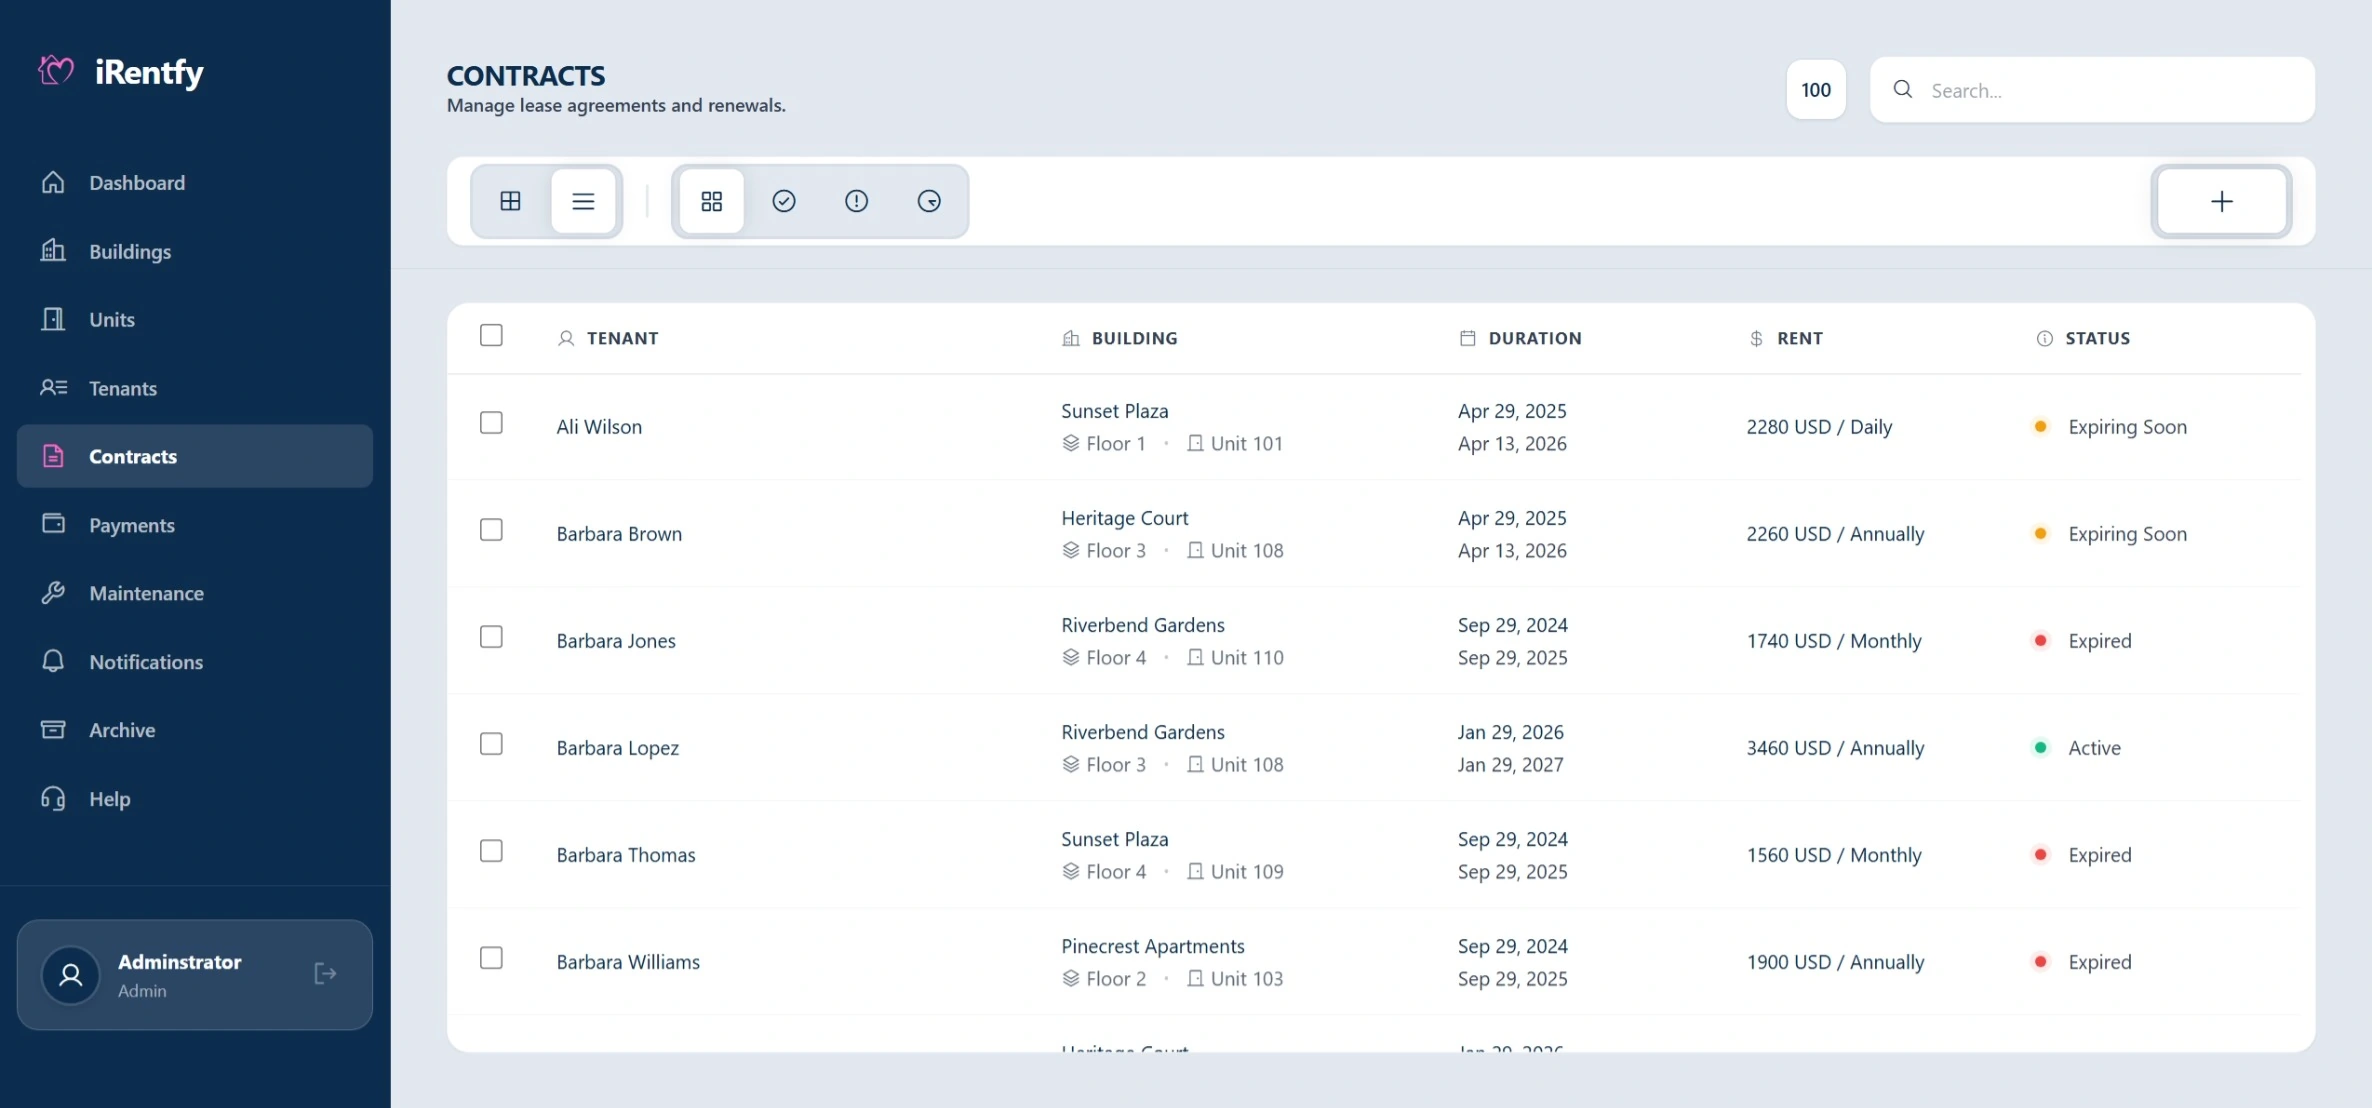This screenshot has width=2372, height=1108.
Task: Click tenant name Barbara Williams
Action: [x=628, y=962]
